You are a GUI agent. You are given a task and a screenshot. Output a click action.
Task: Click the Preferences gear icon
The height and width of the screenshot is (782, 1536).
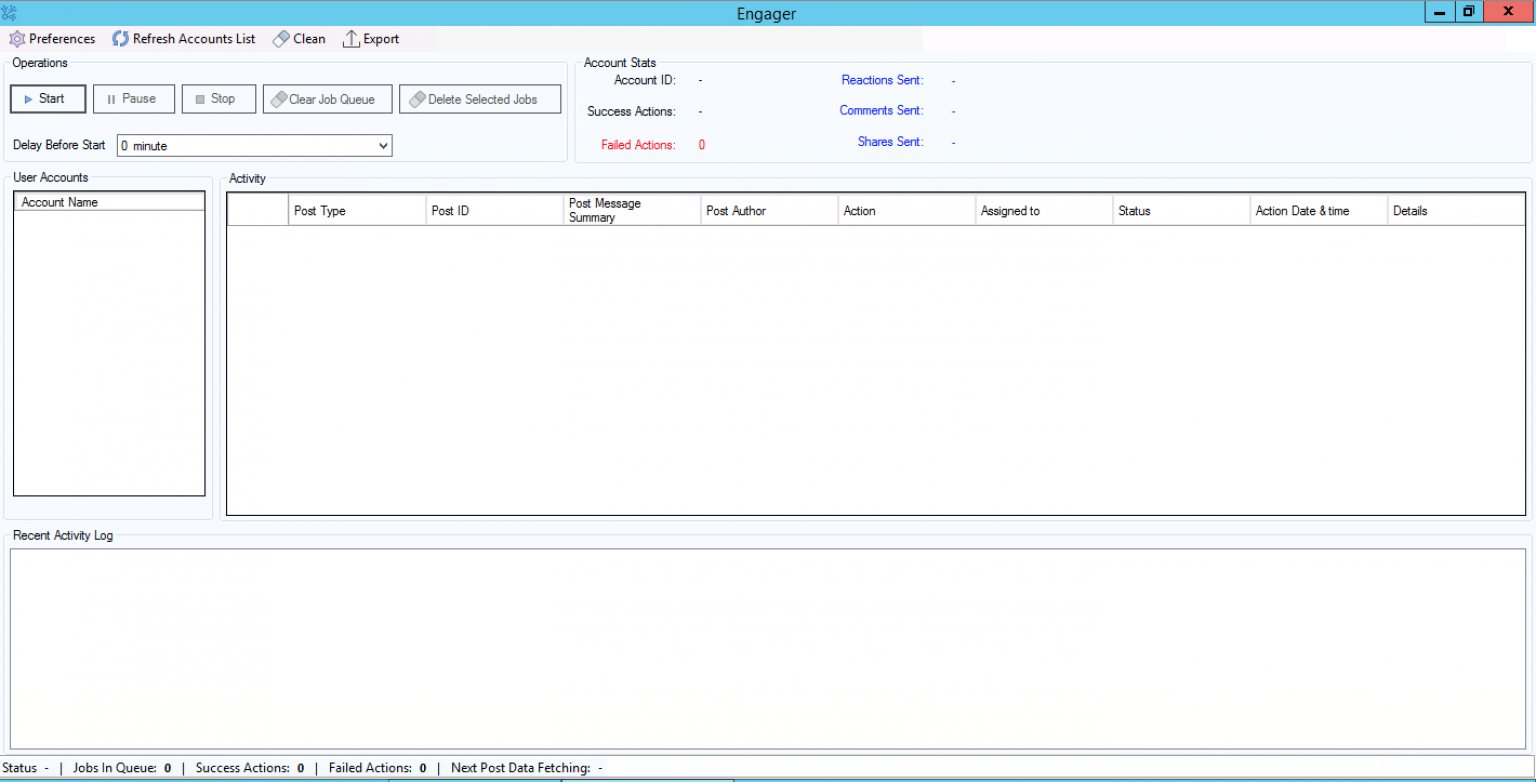(17, 39)
